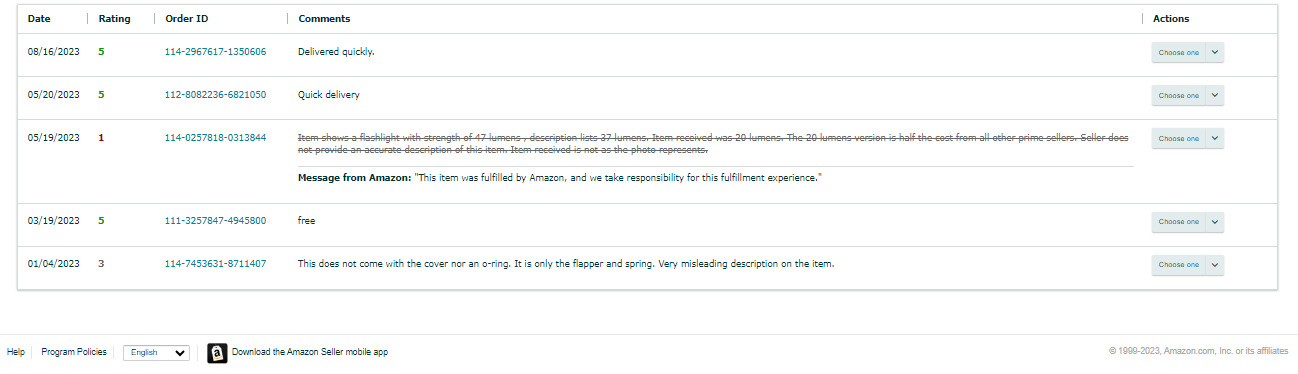1298x374 pixels.
Task: Click the Help link in footer
Action: point(16,352)
